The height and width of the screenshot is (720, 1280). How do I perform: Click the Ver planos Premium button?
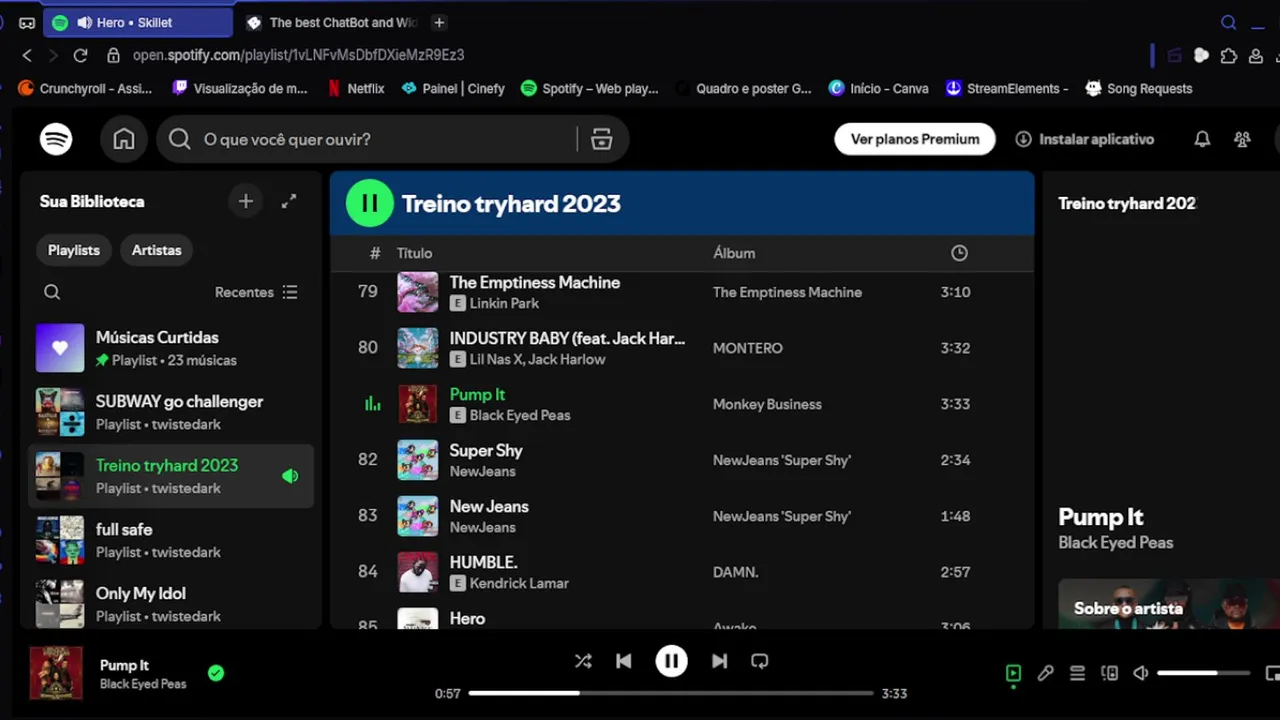[915, 139]
